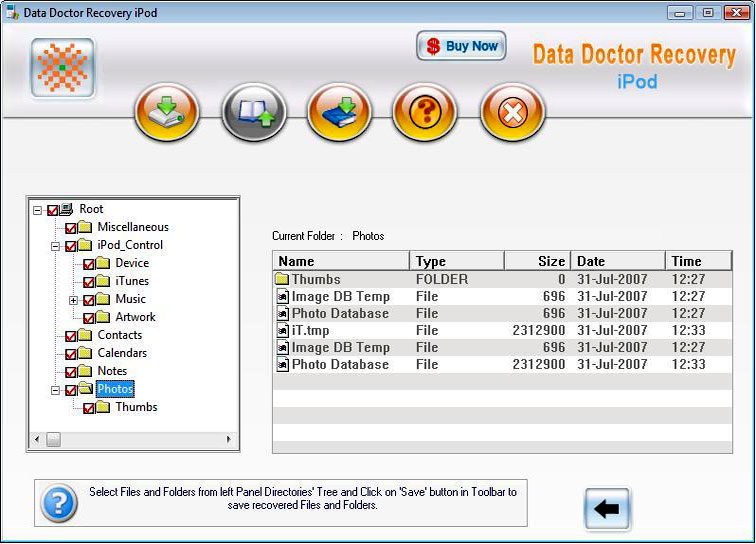
Task: Select first Image DB Temp file row
Action: (x=502, y=296)
